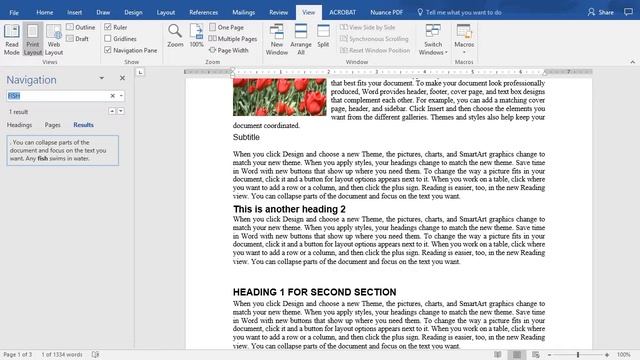This screenshot has width=640, height=360.
Task: Select Print Layout view
Action: (x=33, y=40)
